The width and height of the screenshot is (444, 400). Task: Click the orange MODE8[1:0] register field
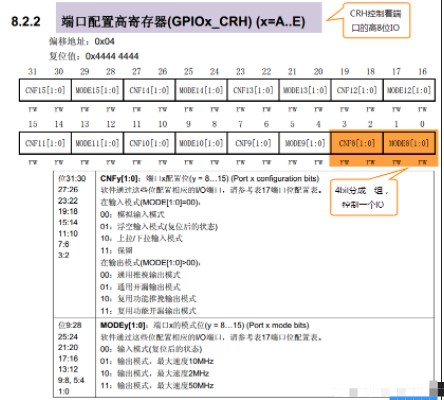pyautogui.click(x=409, y=143)
